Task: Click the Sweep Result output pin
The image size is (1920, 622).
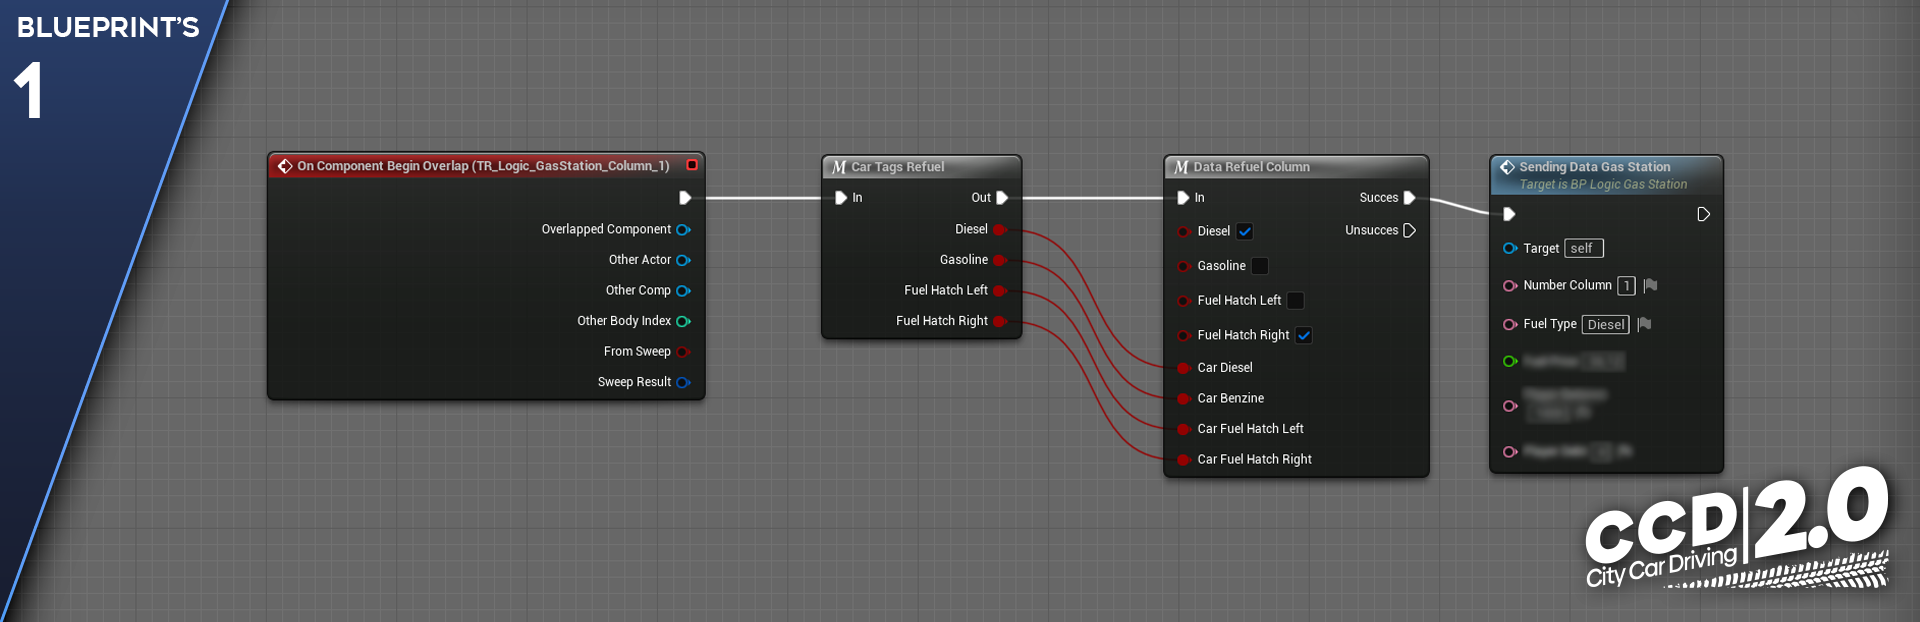Action: 683,382
